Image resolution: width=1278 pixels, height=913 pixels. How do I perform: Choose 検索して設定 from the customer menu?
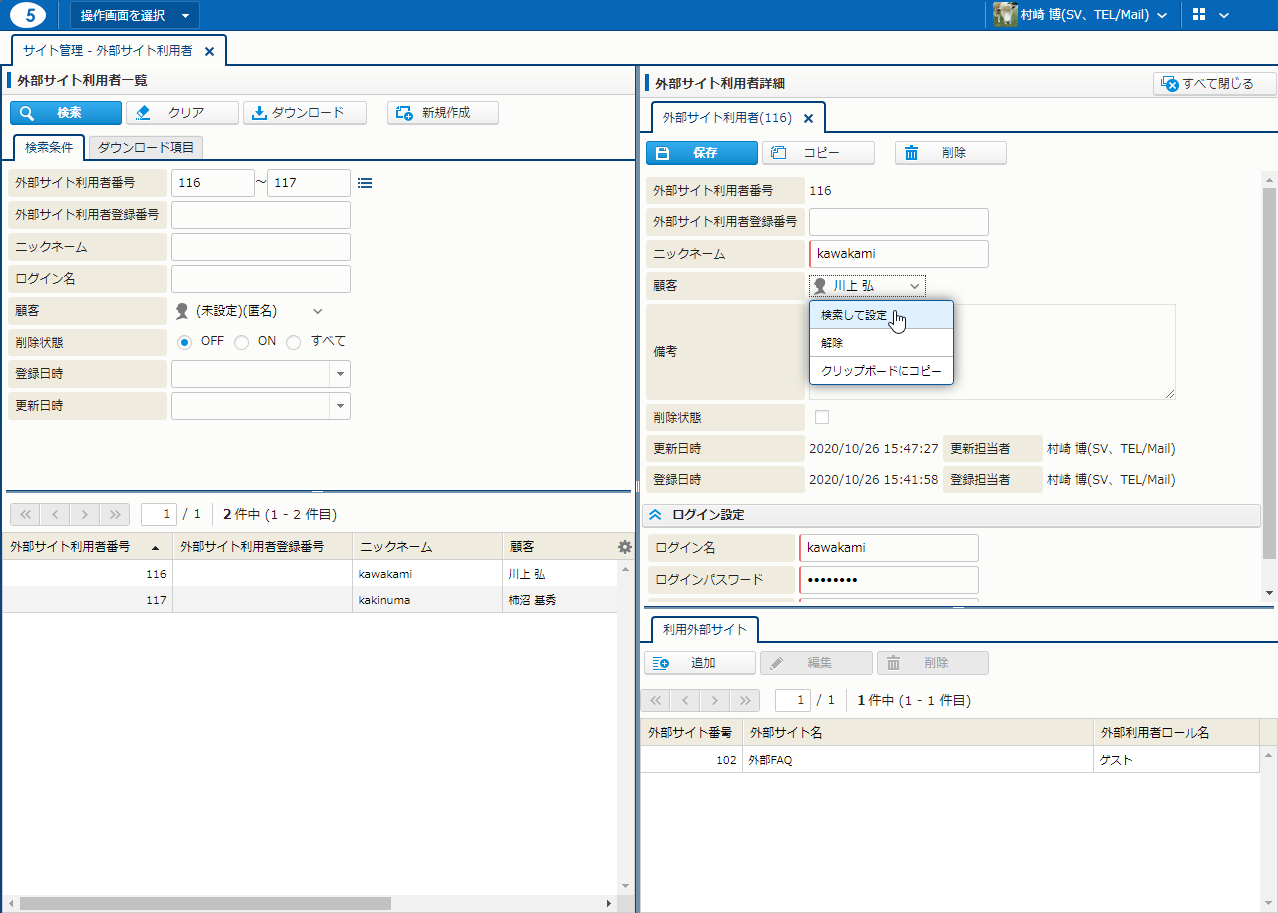854,315
